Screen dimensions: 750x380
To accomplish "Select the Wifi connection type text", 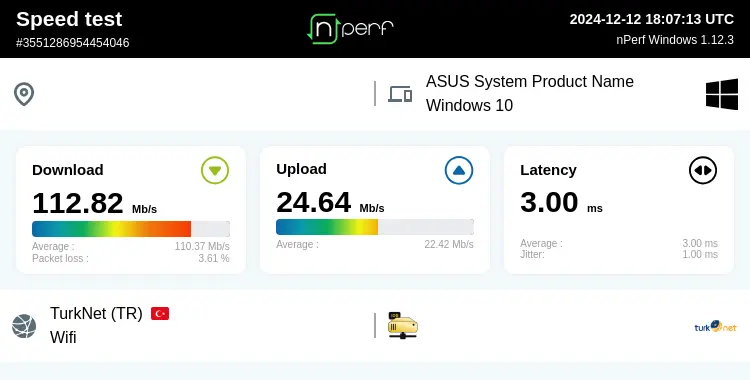I will (63, 337).
